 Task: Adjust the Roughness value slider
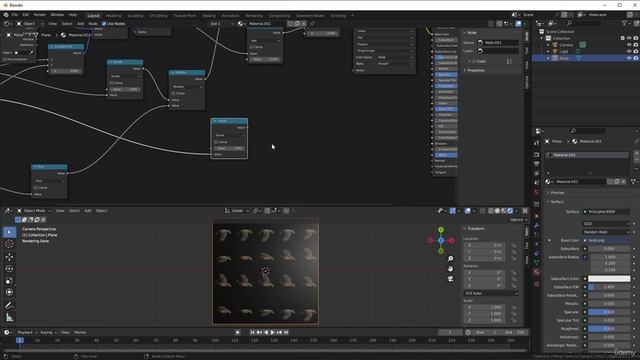point(609,329)
